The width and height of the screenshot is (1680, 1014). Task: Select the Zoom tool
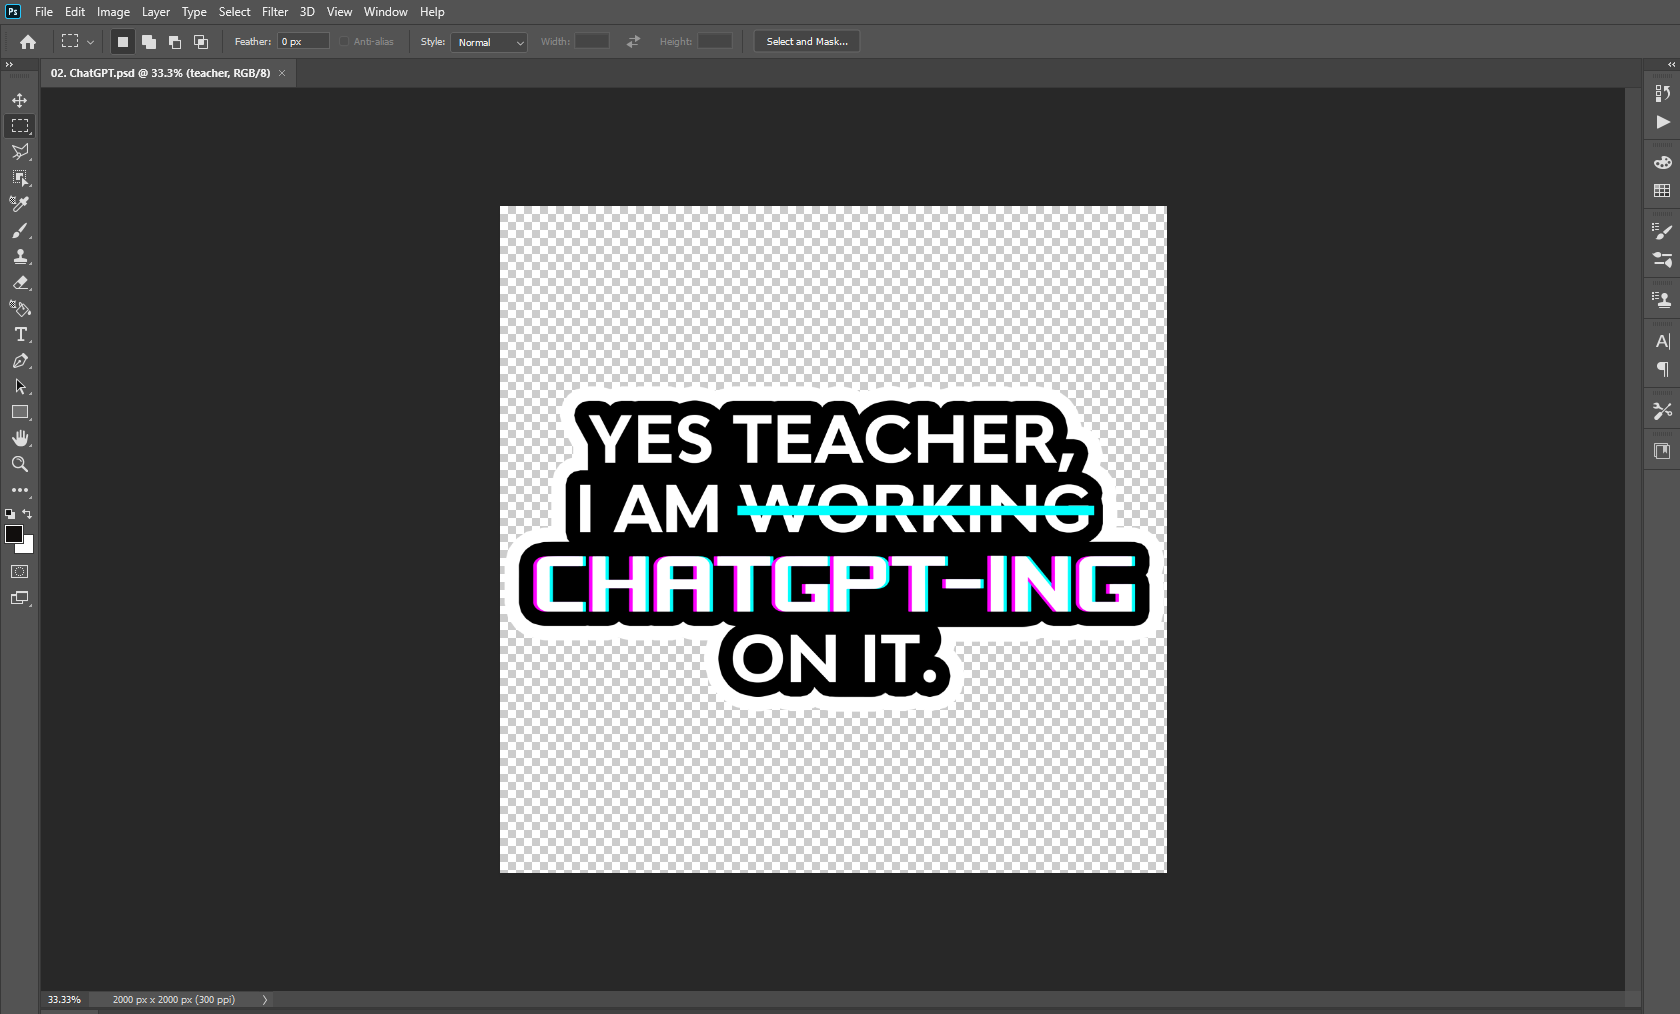pos(20,464)
